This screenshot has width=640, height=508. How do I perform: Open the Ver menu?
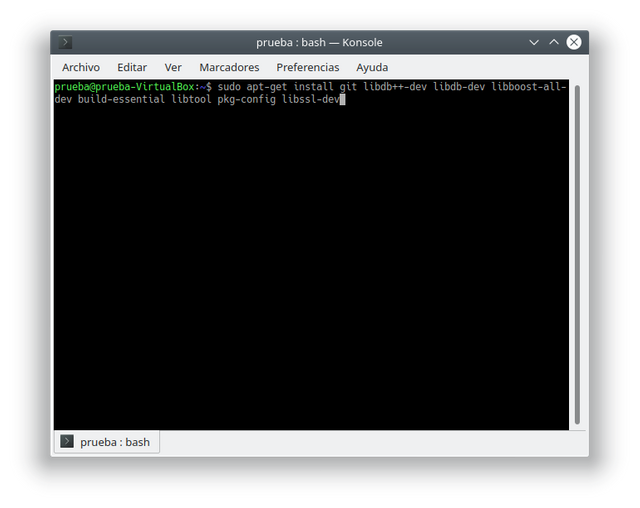point(173,67)
